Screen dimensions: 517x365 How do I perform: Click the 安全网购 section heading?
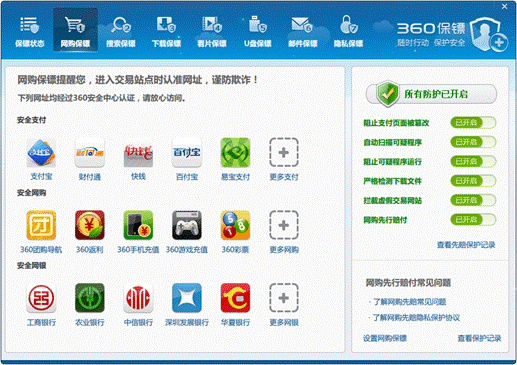pos(32,193)
